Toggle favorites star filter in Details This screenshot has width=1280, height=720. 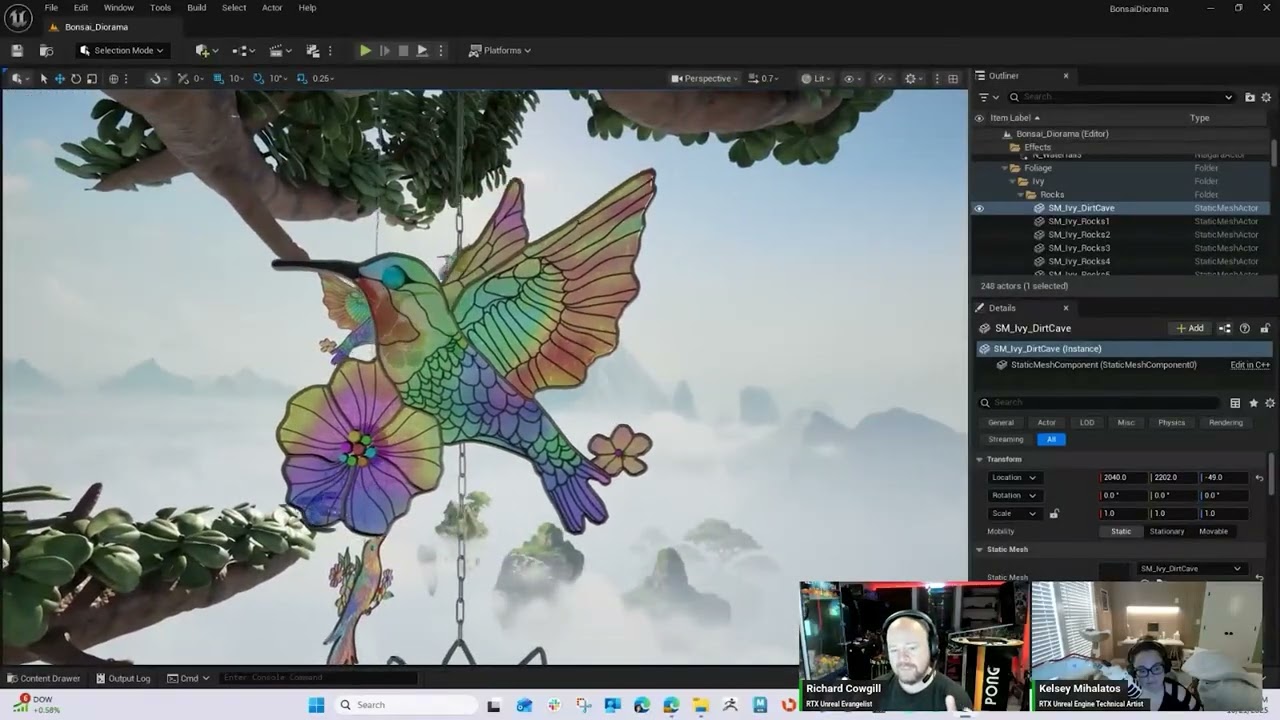click(1253, 403)
